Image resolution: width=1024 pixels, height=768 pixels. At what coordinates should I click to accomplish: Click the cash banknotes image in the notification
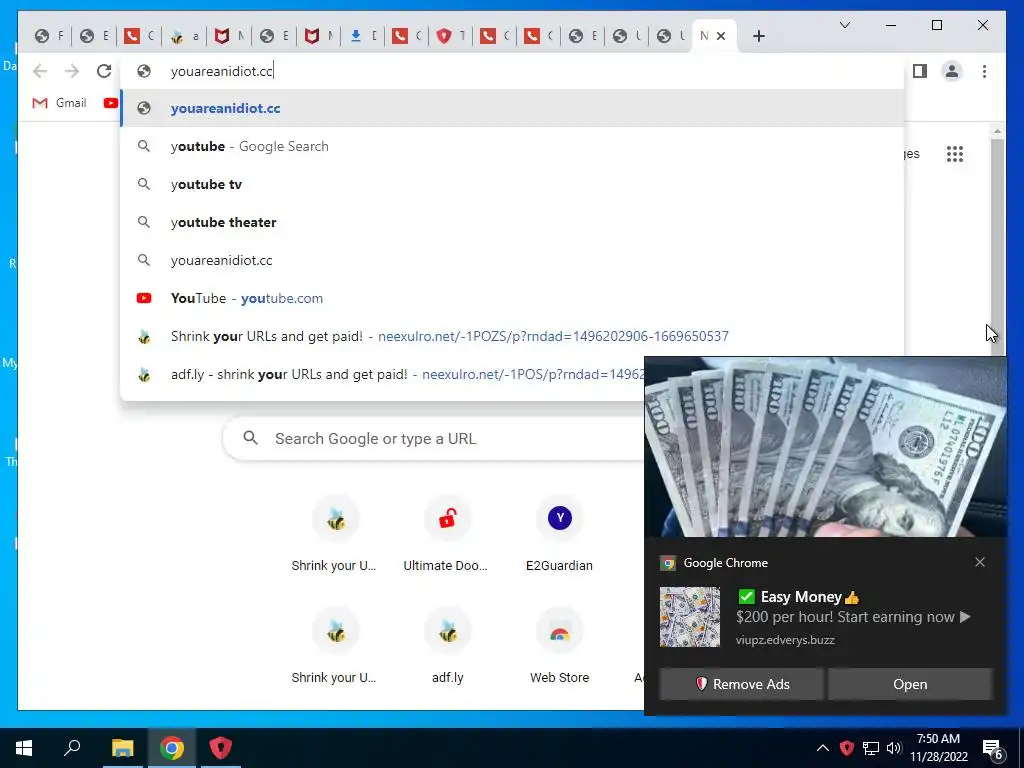(825, 447)
